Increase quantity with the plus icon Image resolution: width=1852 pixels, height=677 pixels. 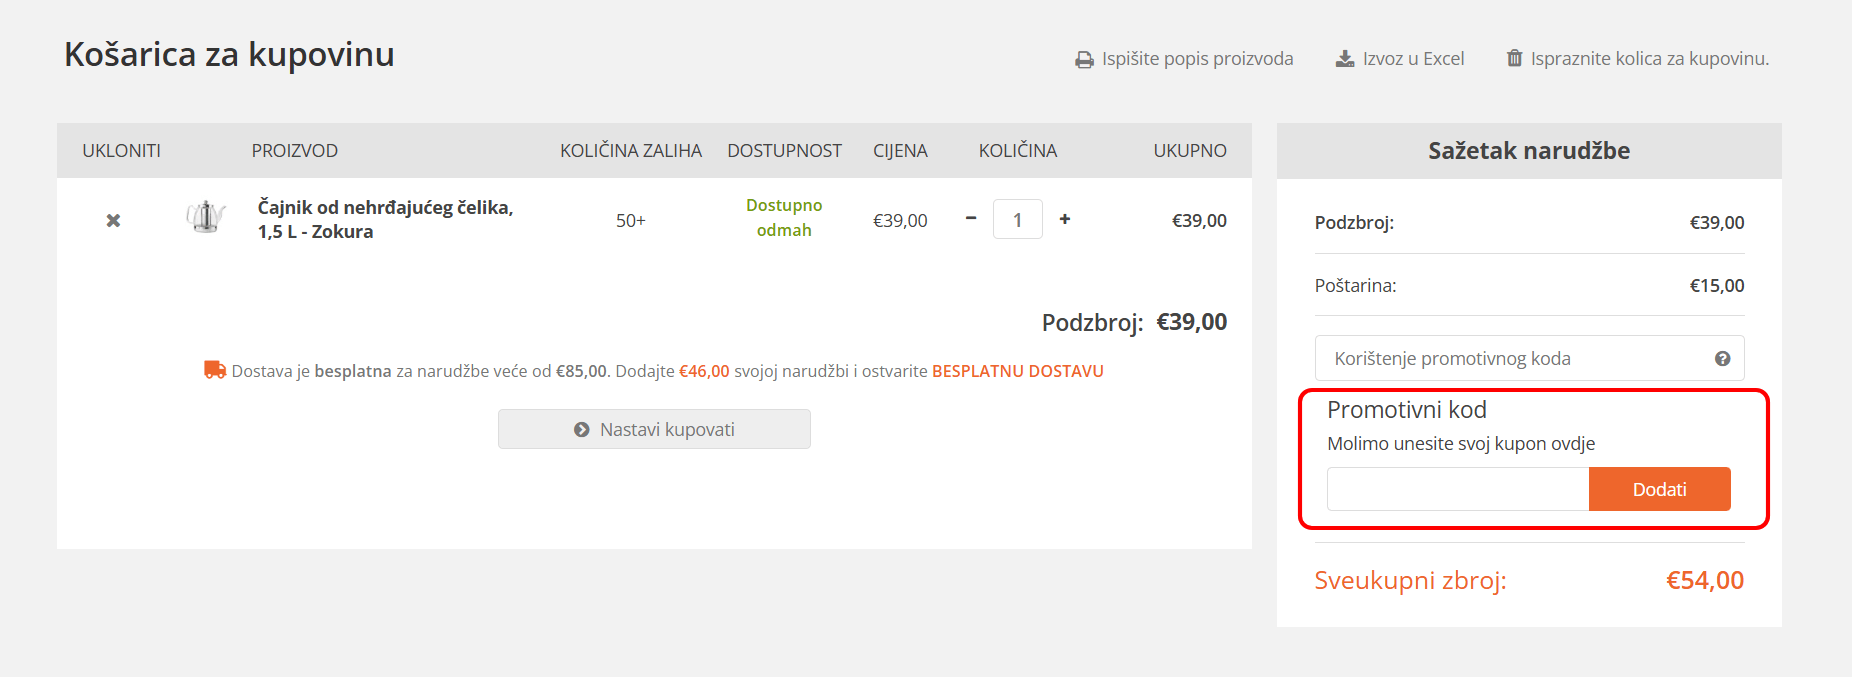click(x=1064, y=218)
